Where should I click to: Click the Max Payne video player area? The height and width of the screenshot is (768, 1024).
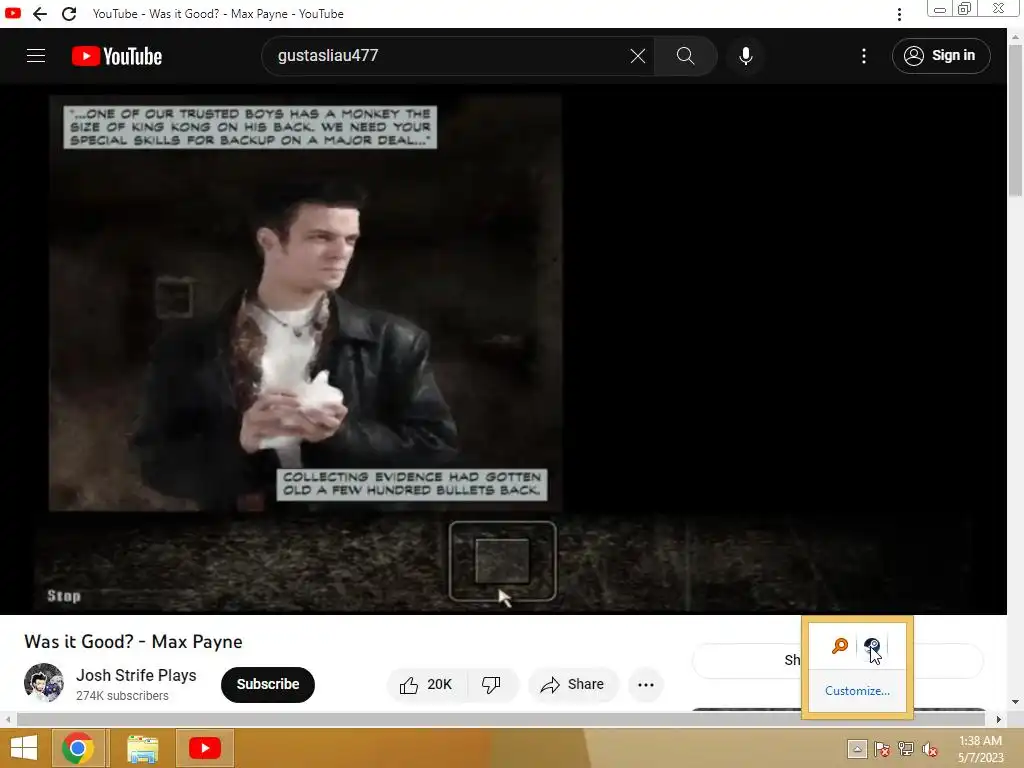(504, 349)
